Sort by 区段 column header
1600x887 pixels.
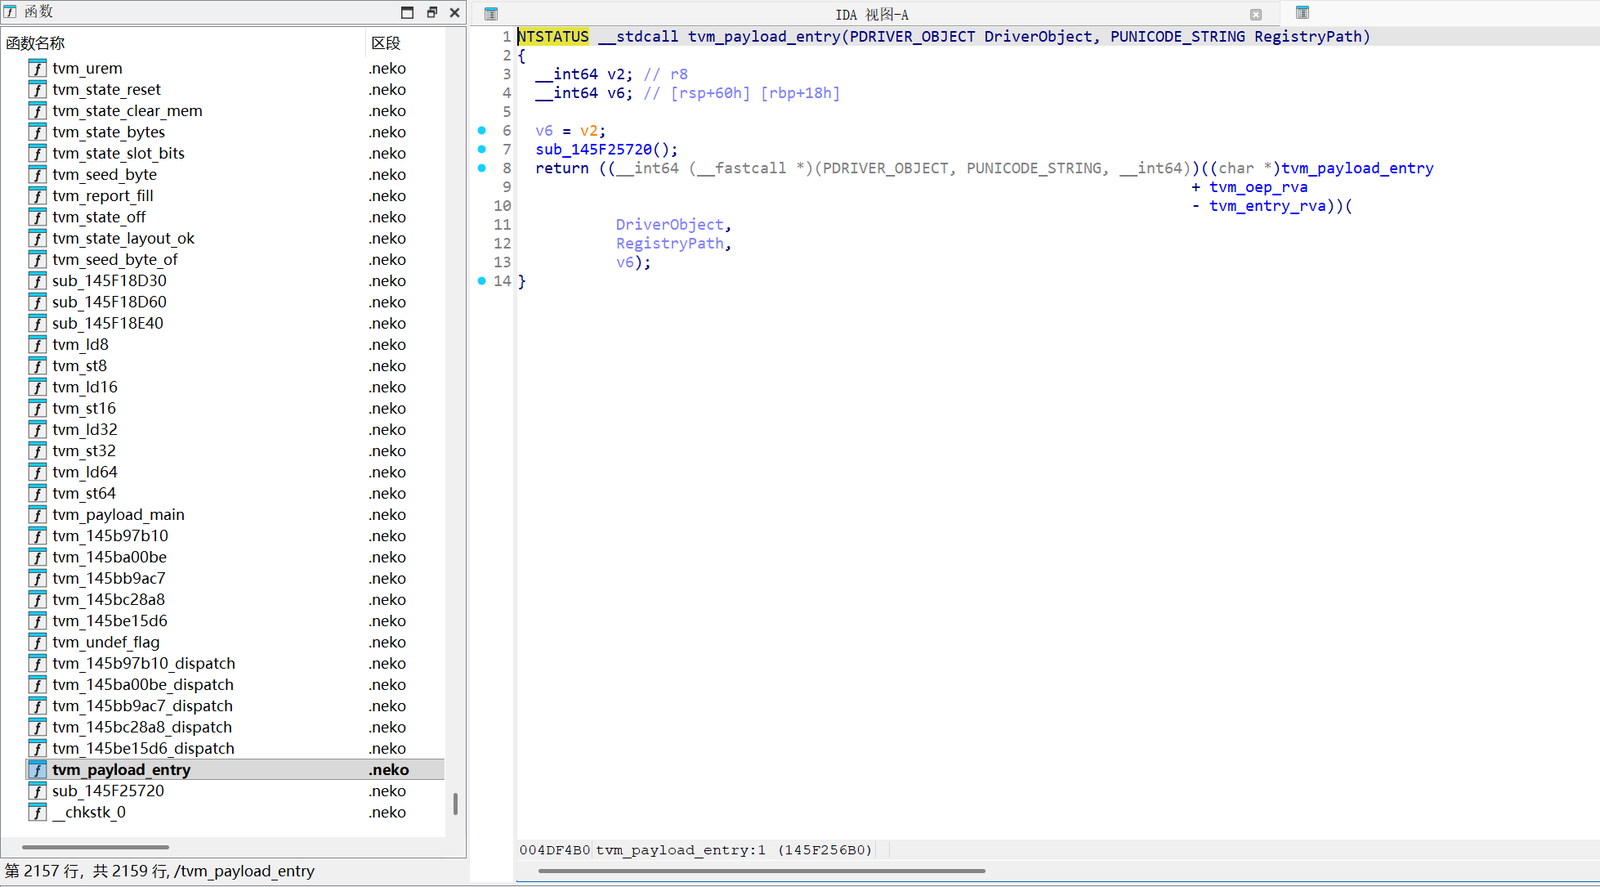pos(386,43)
